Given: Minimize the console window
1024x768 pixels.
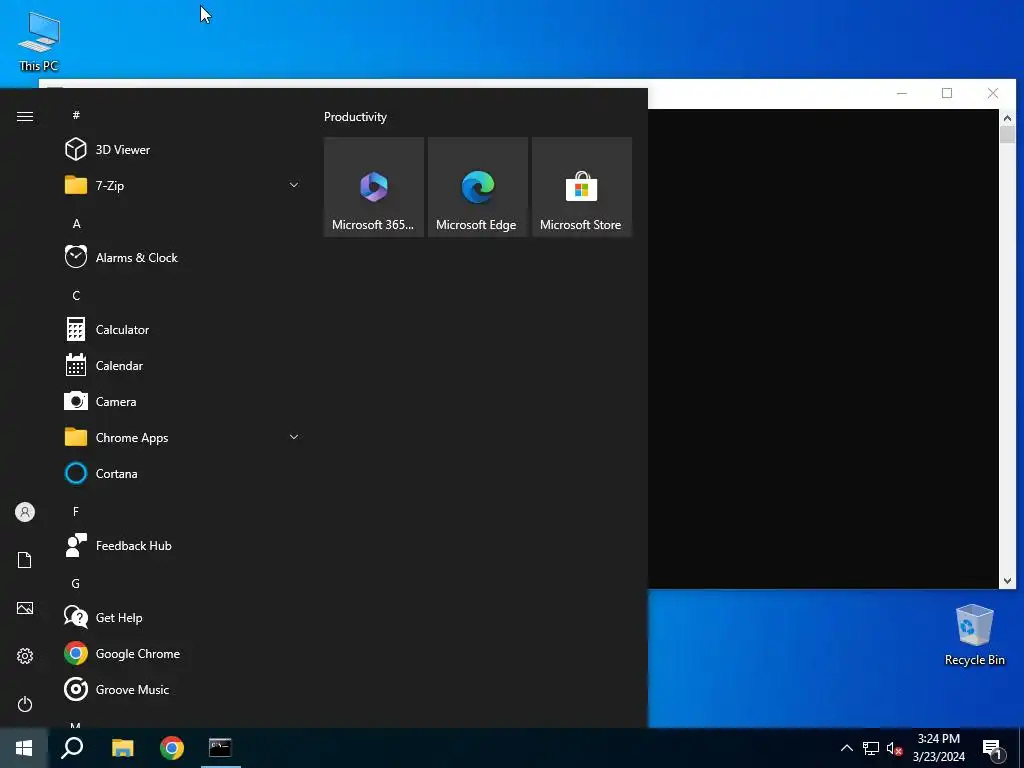Looking at the screenshot, I should pos(902,93).
